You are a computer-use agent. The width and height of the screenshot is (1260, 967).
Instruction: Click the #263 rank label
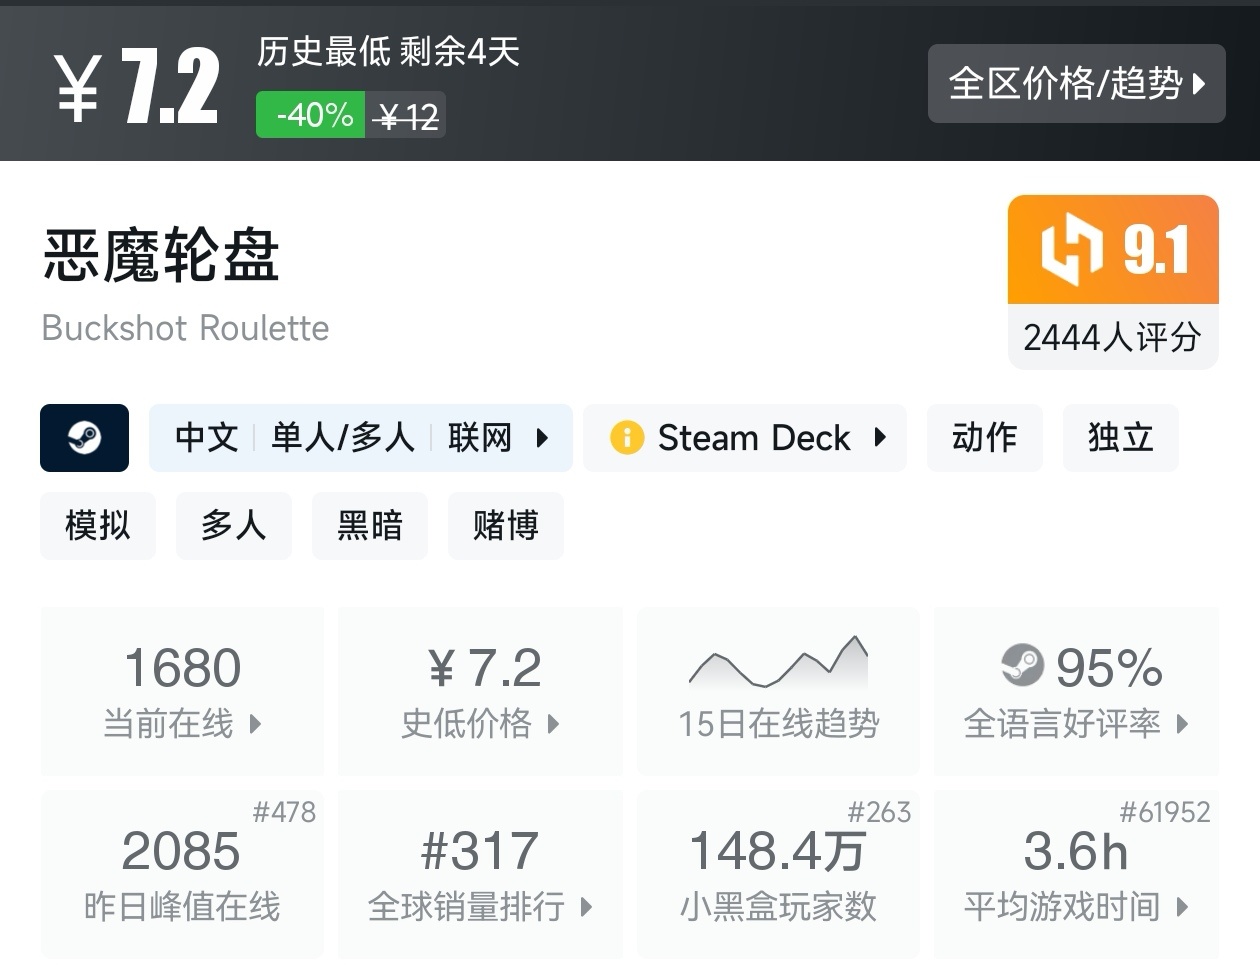pos(880,811)
